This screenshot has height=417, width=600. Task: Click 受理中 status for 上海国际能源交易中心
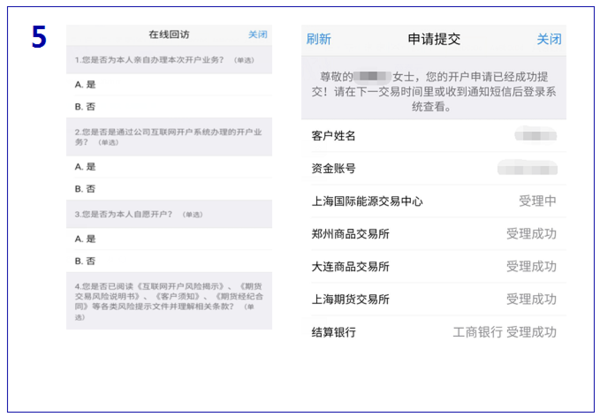(537, 201)
